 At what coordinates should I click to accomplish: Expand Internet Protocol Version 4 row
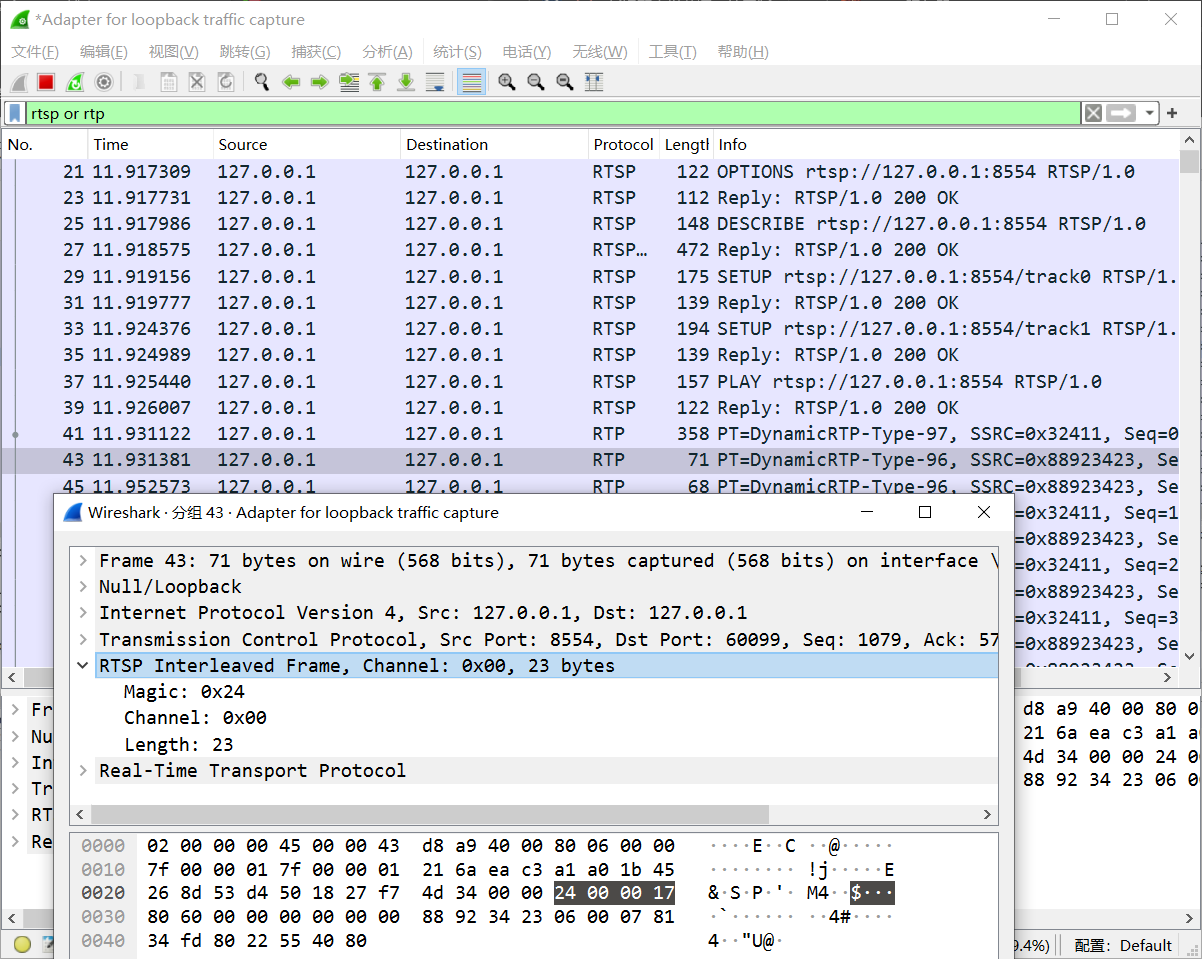[x=83, y=613]
